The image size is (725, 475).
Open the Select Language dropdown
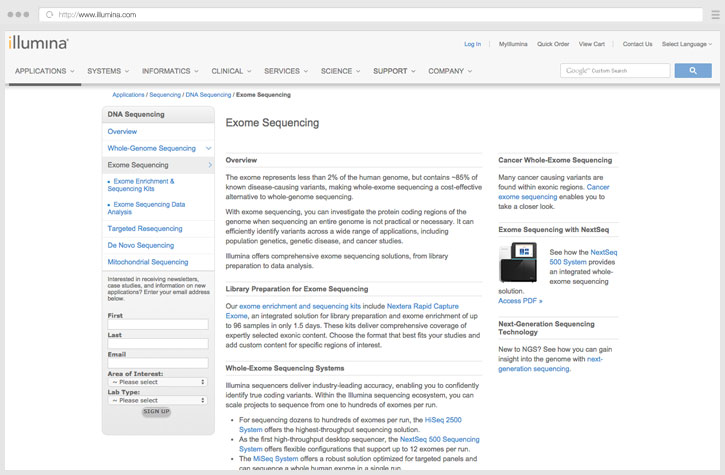pos(687,44)
